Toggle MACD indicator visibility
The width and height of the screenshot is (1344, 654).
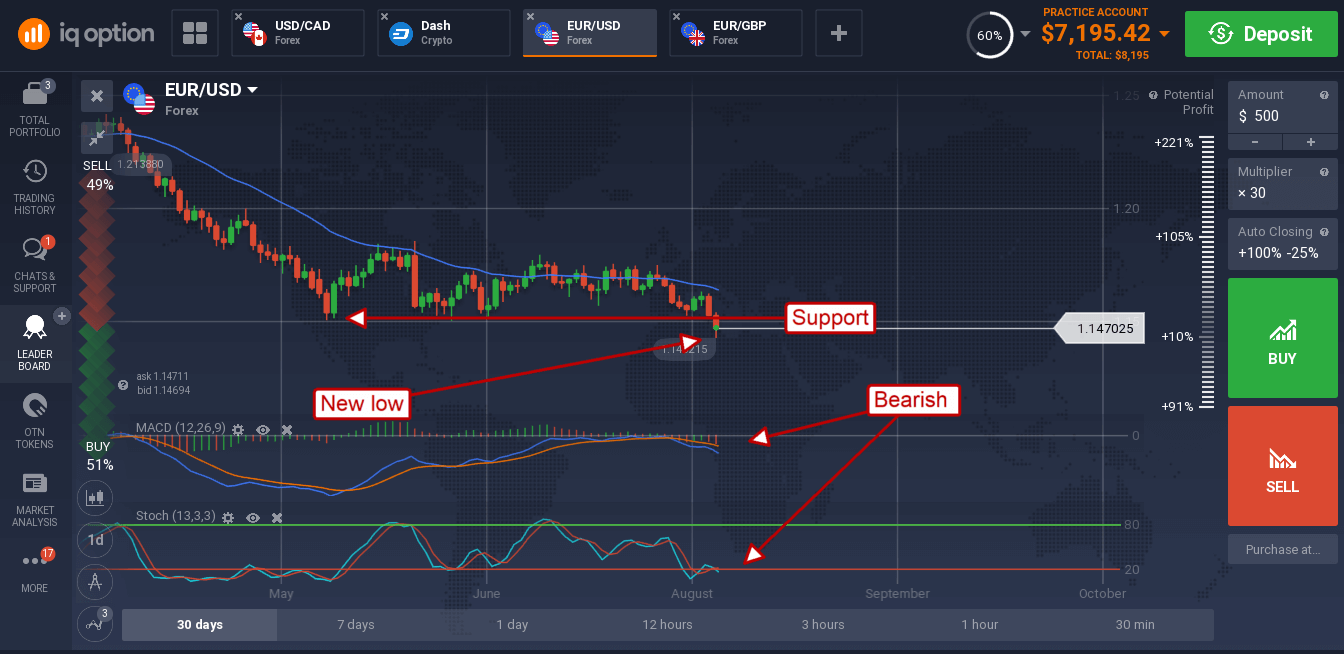263,429
